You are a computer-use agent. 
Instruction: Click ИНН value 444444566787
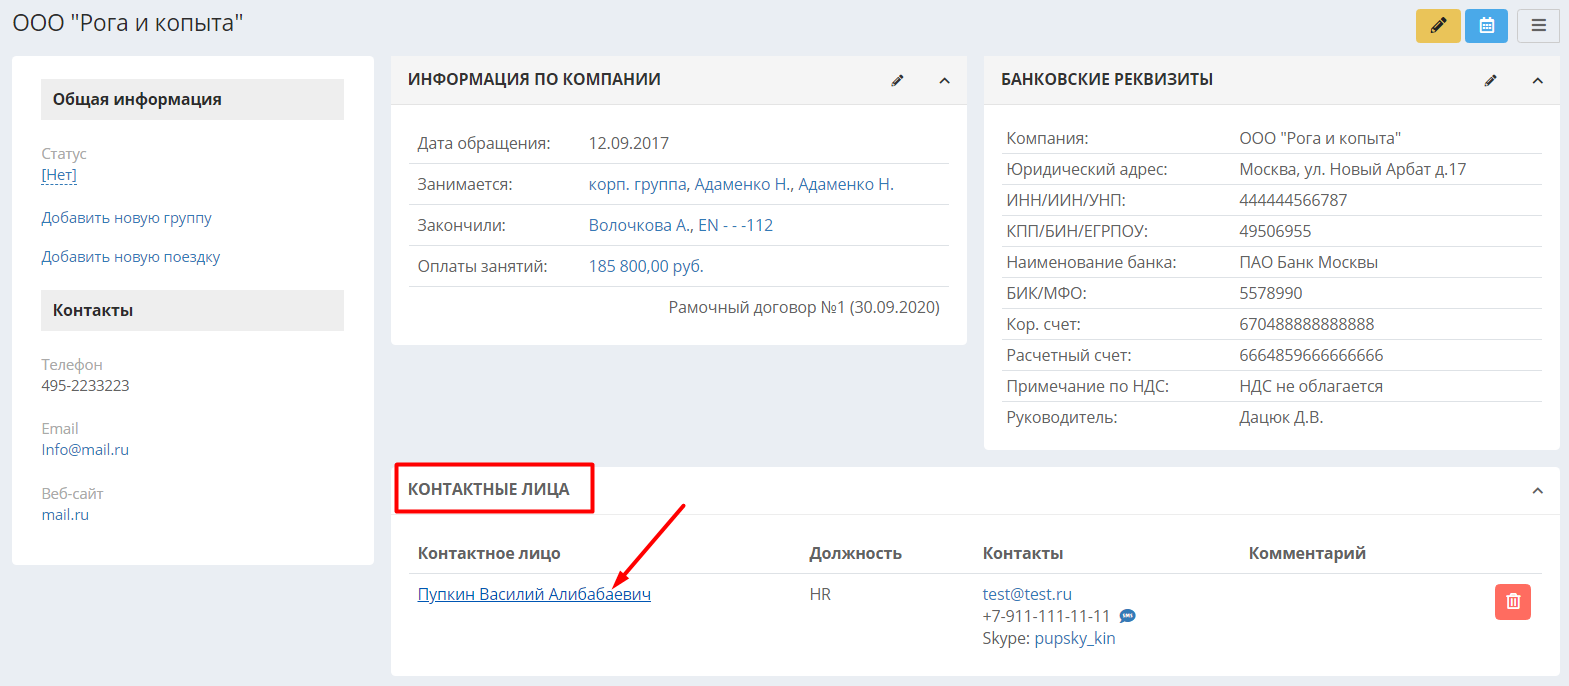1293,200
